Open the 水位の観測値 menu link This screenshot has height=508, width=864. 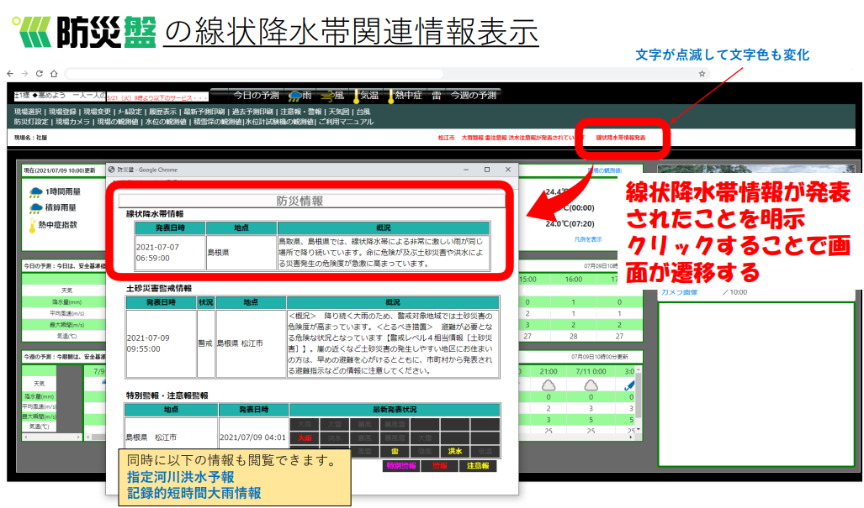tap(166, 122)
